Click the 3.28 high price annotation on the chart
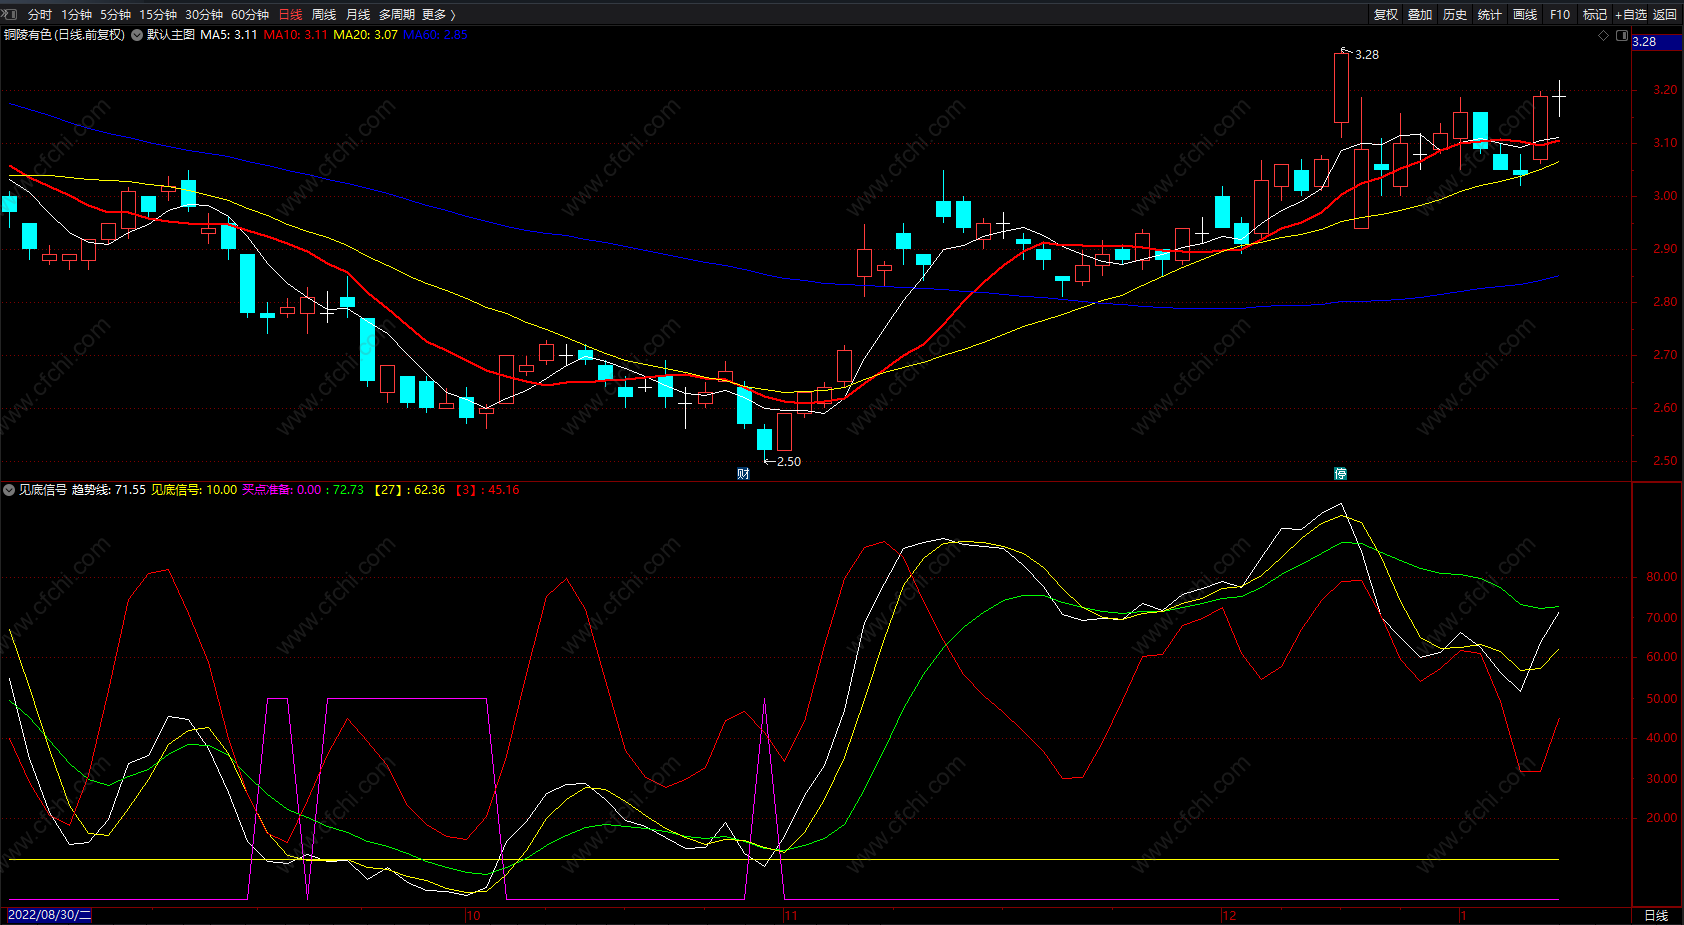The image size is (1684, 925). [1366, 55]
